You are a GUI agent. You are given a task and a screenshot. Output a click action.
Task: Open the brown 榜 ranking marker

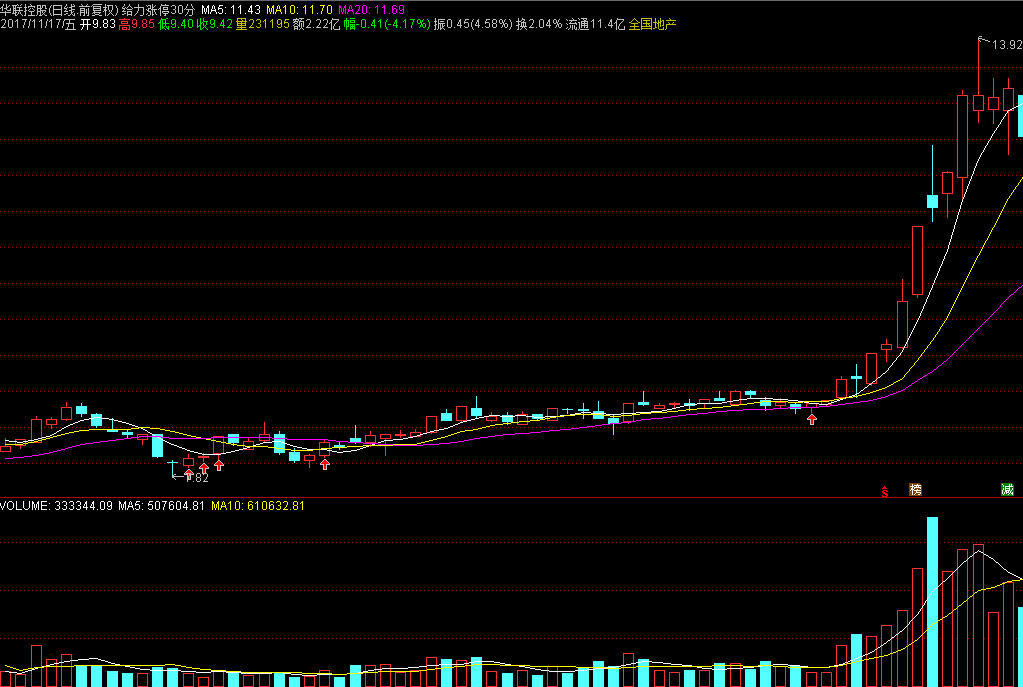pos(916,490)
